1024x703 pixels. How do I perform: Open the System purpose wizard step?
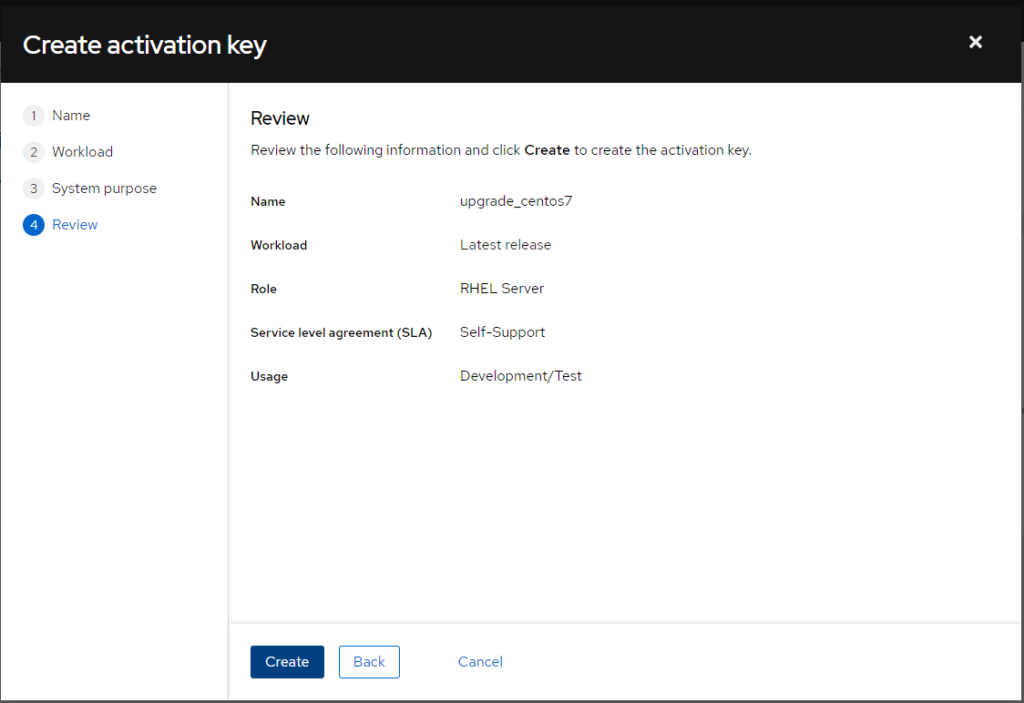coord(104,189)
